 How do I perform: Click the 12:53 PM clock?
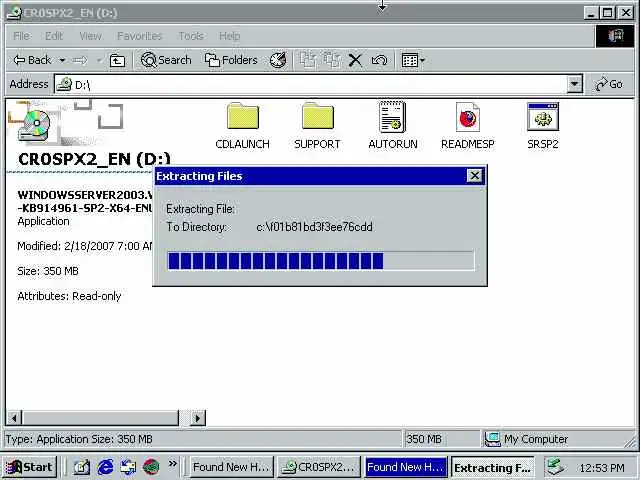(602, 468)
